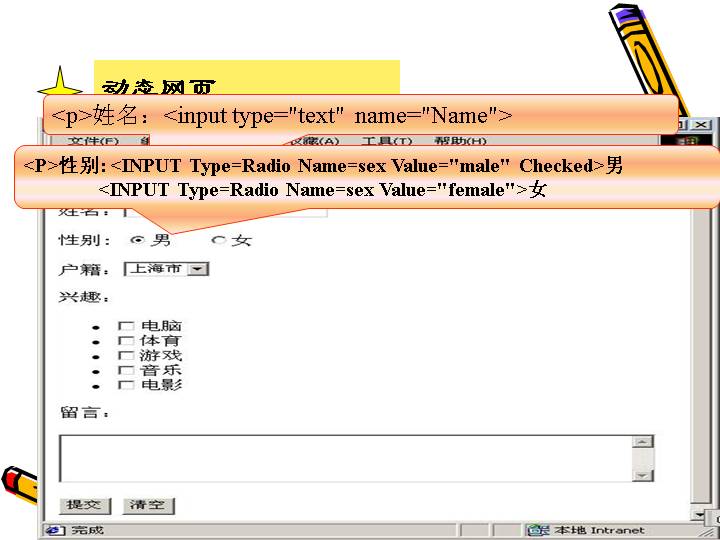Viewport: 720px width, 540px height.
Task: Open the 帮助(H) menu
Action: (x=459, y=142)
